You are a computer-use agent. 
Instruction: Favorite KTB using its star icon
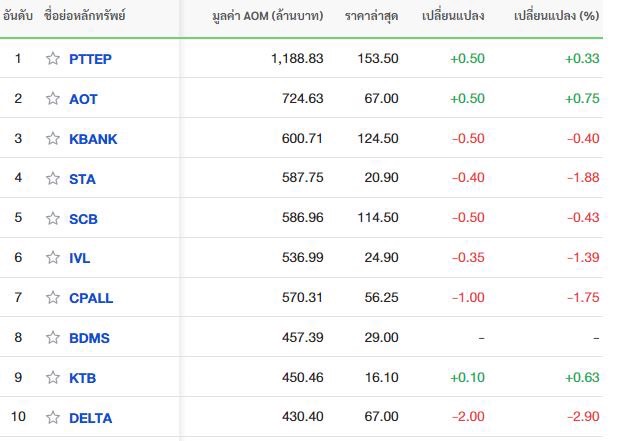coord(53,377)
